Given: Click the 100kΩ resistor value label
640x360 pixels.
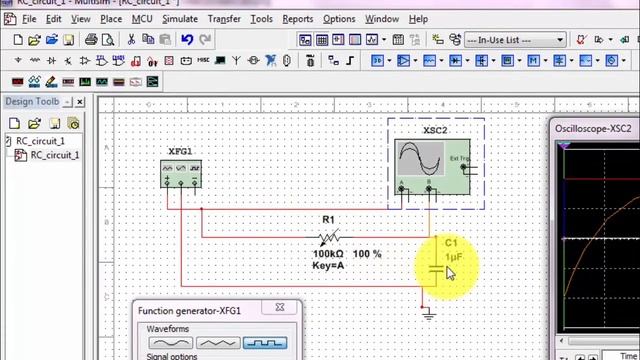Looking at the screenshot, I should tap(328, 254).
